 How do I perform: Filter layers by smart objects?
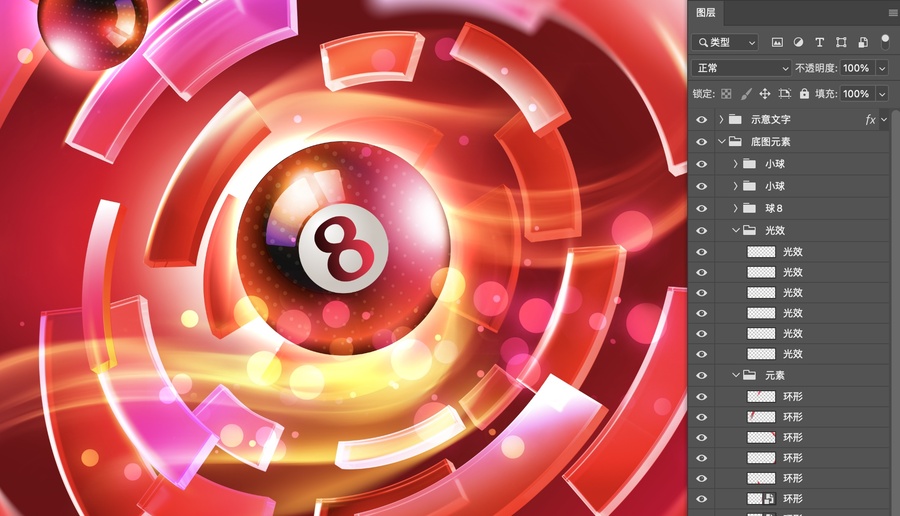click(863, 42)
